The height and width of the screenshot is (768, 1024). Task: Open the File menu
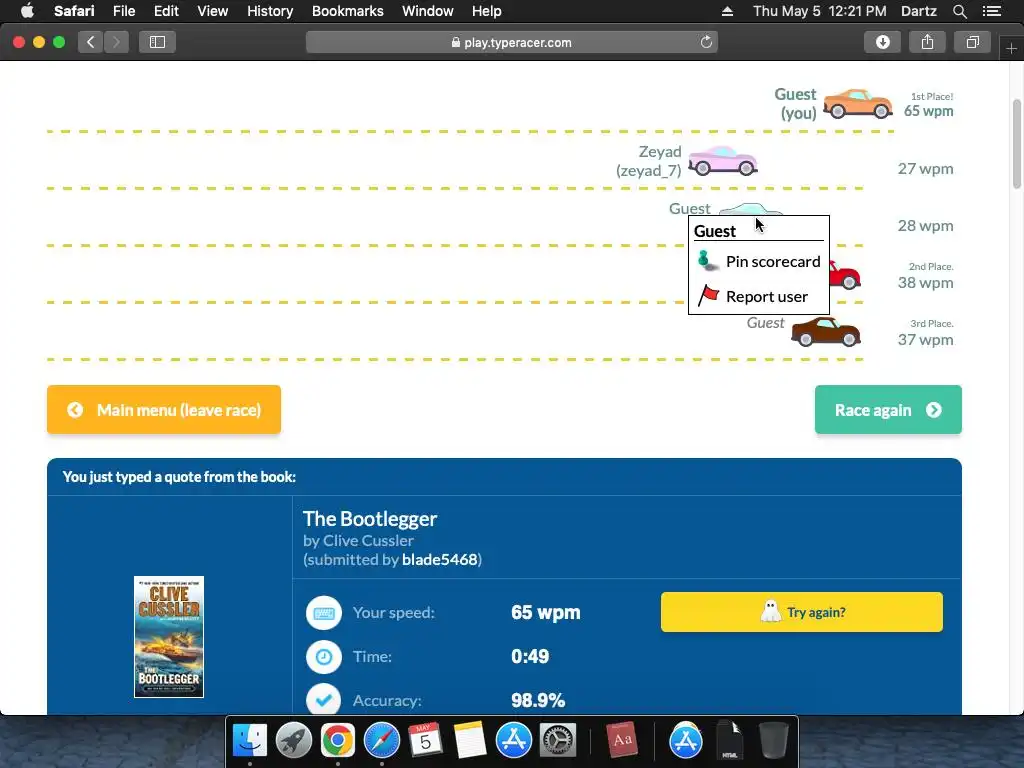[x=123, y=11]
